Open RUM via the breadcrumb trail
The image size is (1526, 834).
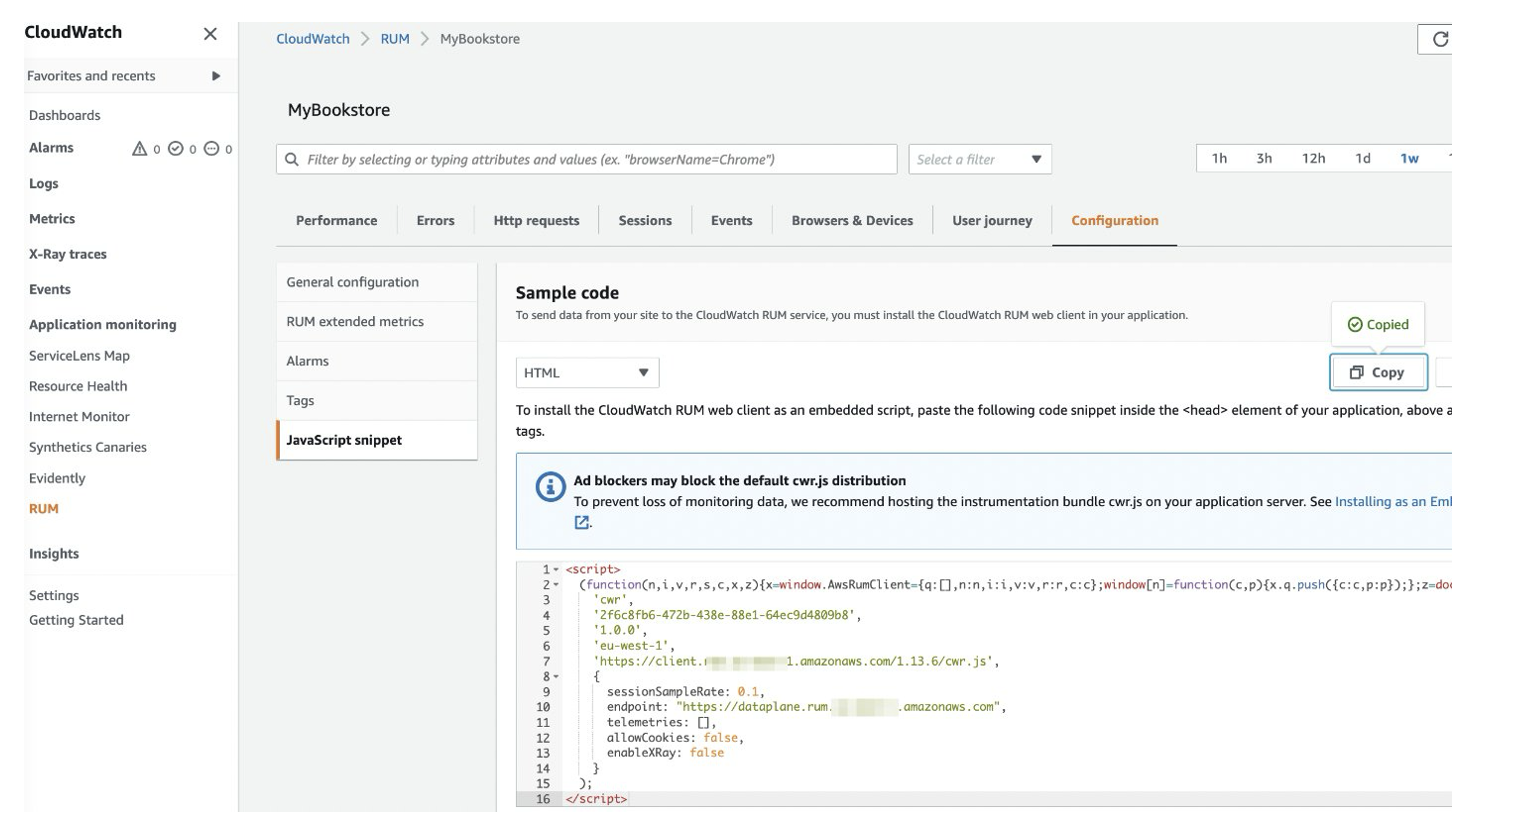coord(394,38)
